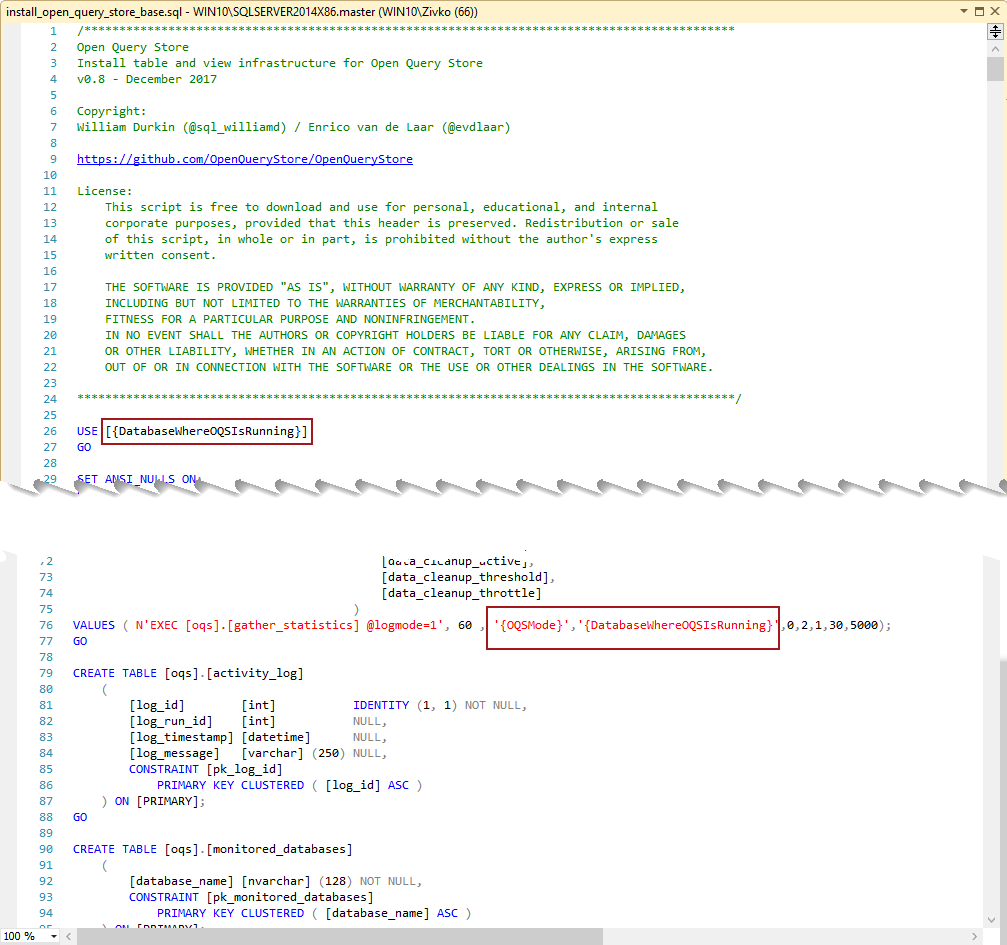Click the VALUES keyword on line 76
1007x945 pixels.
tap(94, 625)
